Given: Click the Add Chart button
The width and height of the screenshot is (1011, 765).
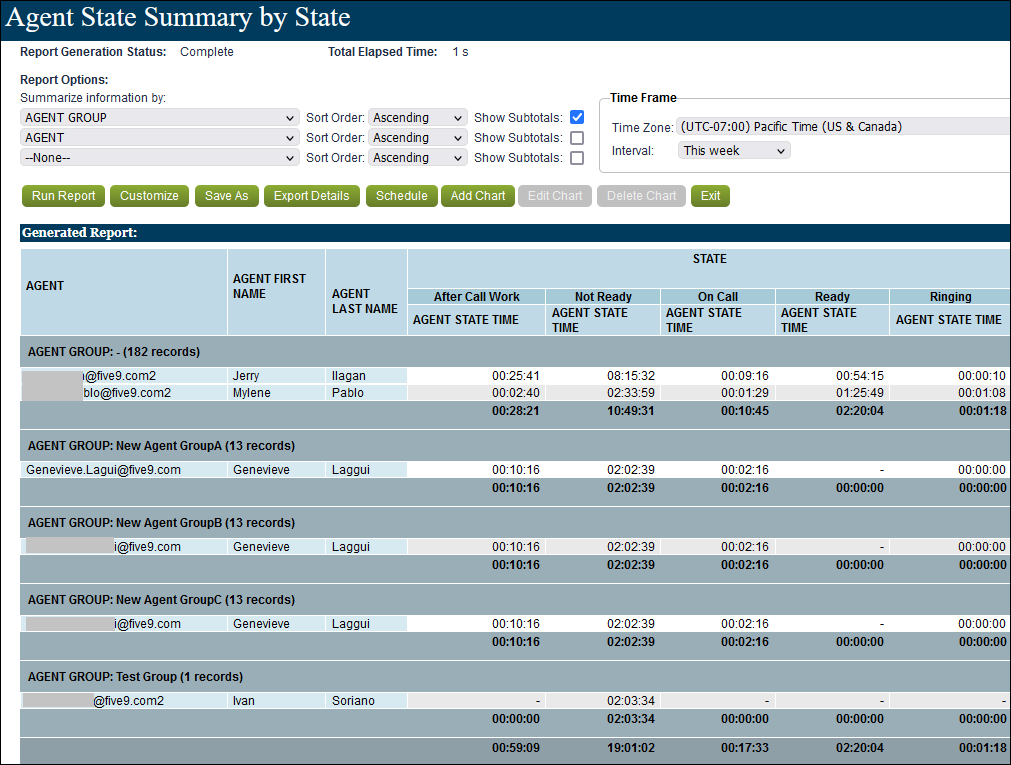Looking at the screenshot, I should tap(478, 196).
